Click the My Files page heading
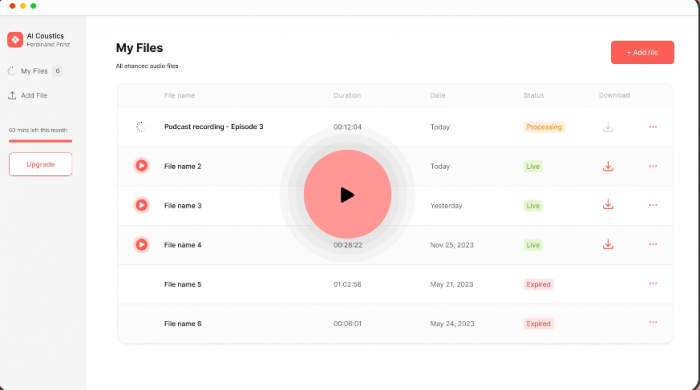The image size is (700, 390). [139, 48]
